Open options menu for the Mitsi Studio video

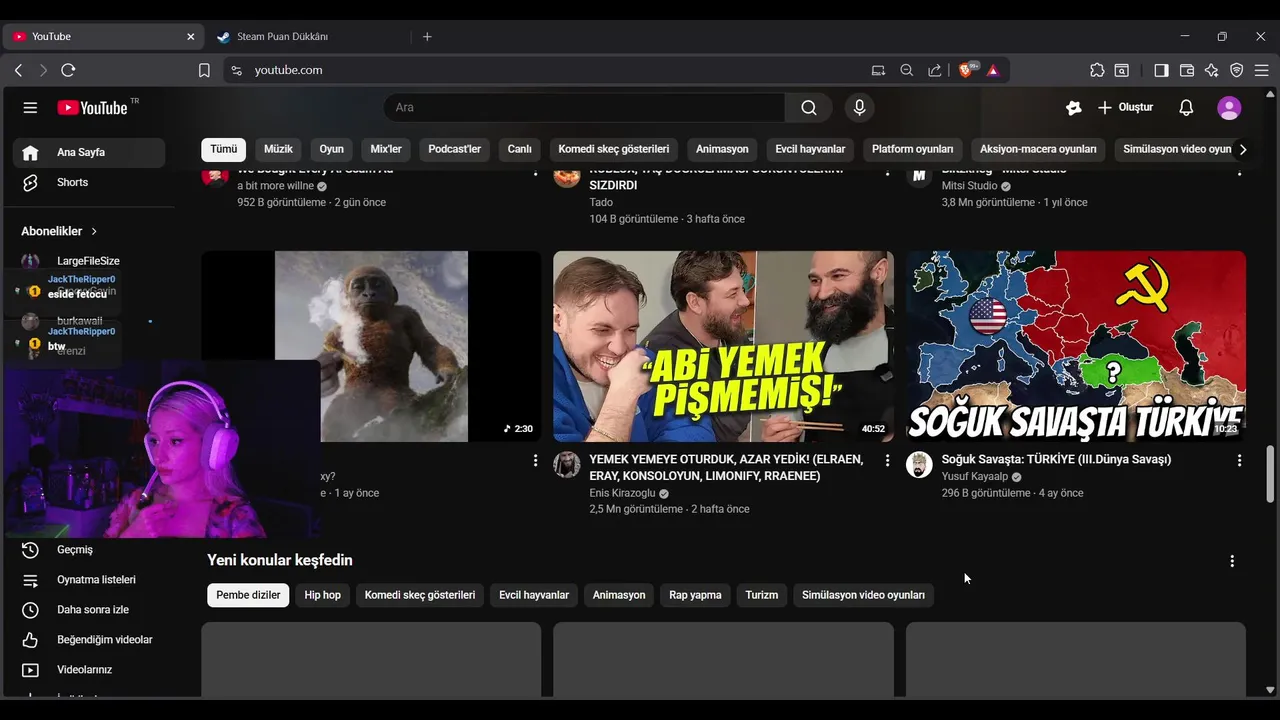coord(1239,172)
